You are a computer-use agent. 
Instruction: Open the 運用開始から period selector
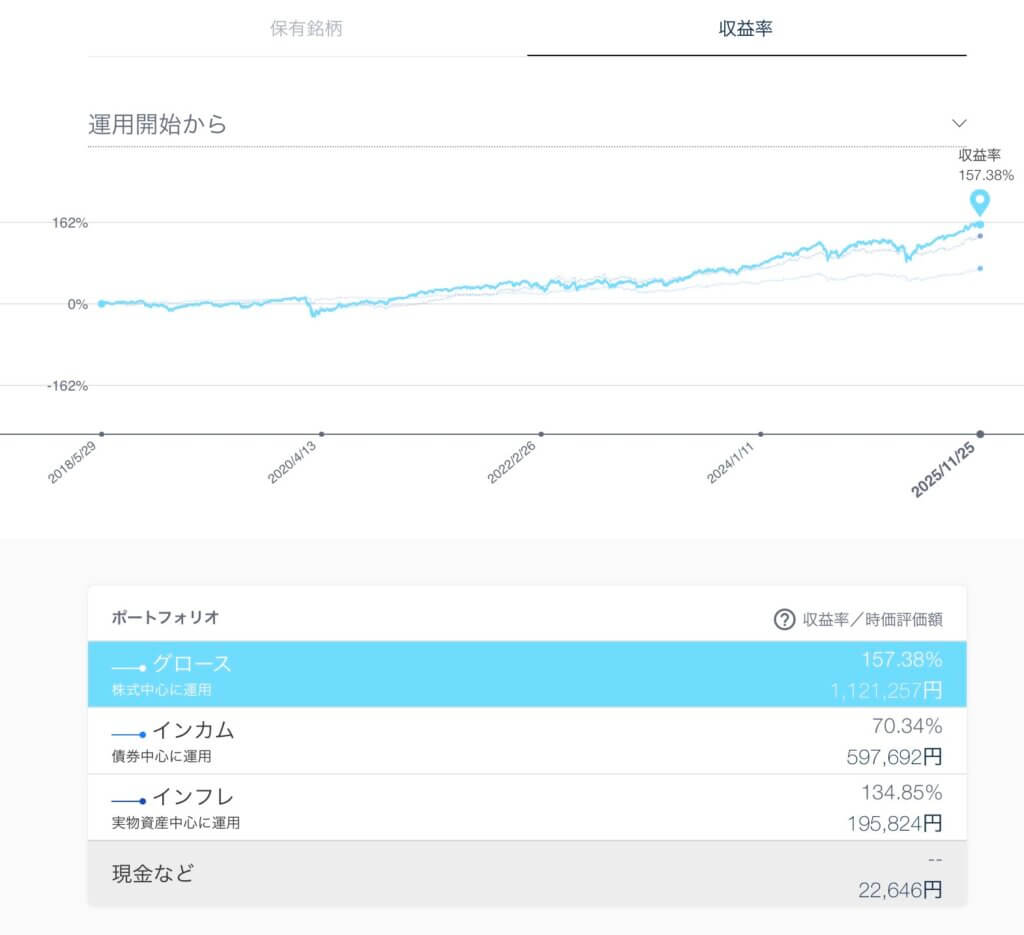click(x=158, y=124)
